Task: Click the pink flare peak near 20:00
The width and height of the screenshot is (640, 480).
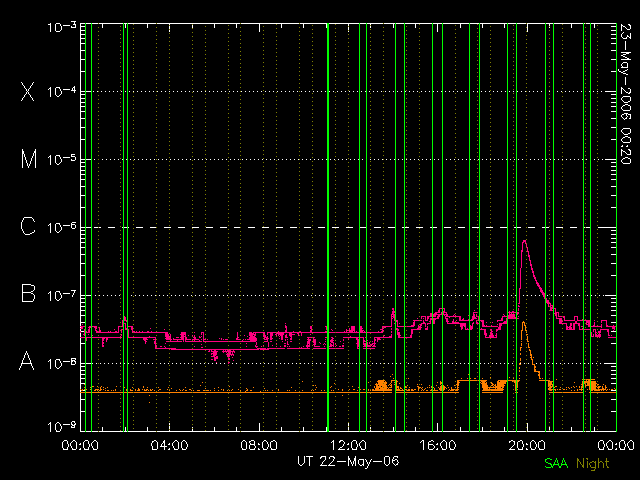Action: tap(524, 242)
